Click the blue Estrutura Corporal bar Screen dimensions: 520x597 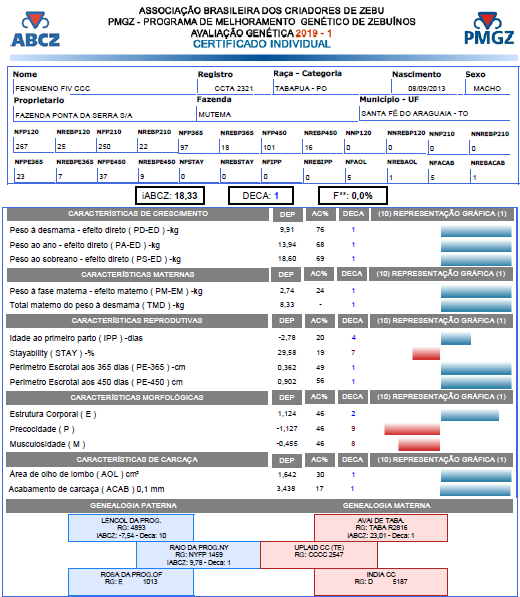click(470, 415)
